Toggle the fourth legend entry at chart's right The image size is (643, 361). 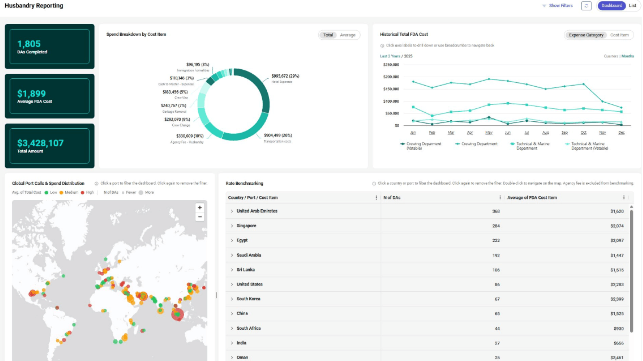pyautogui.click(x=586, y=146)
